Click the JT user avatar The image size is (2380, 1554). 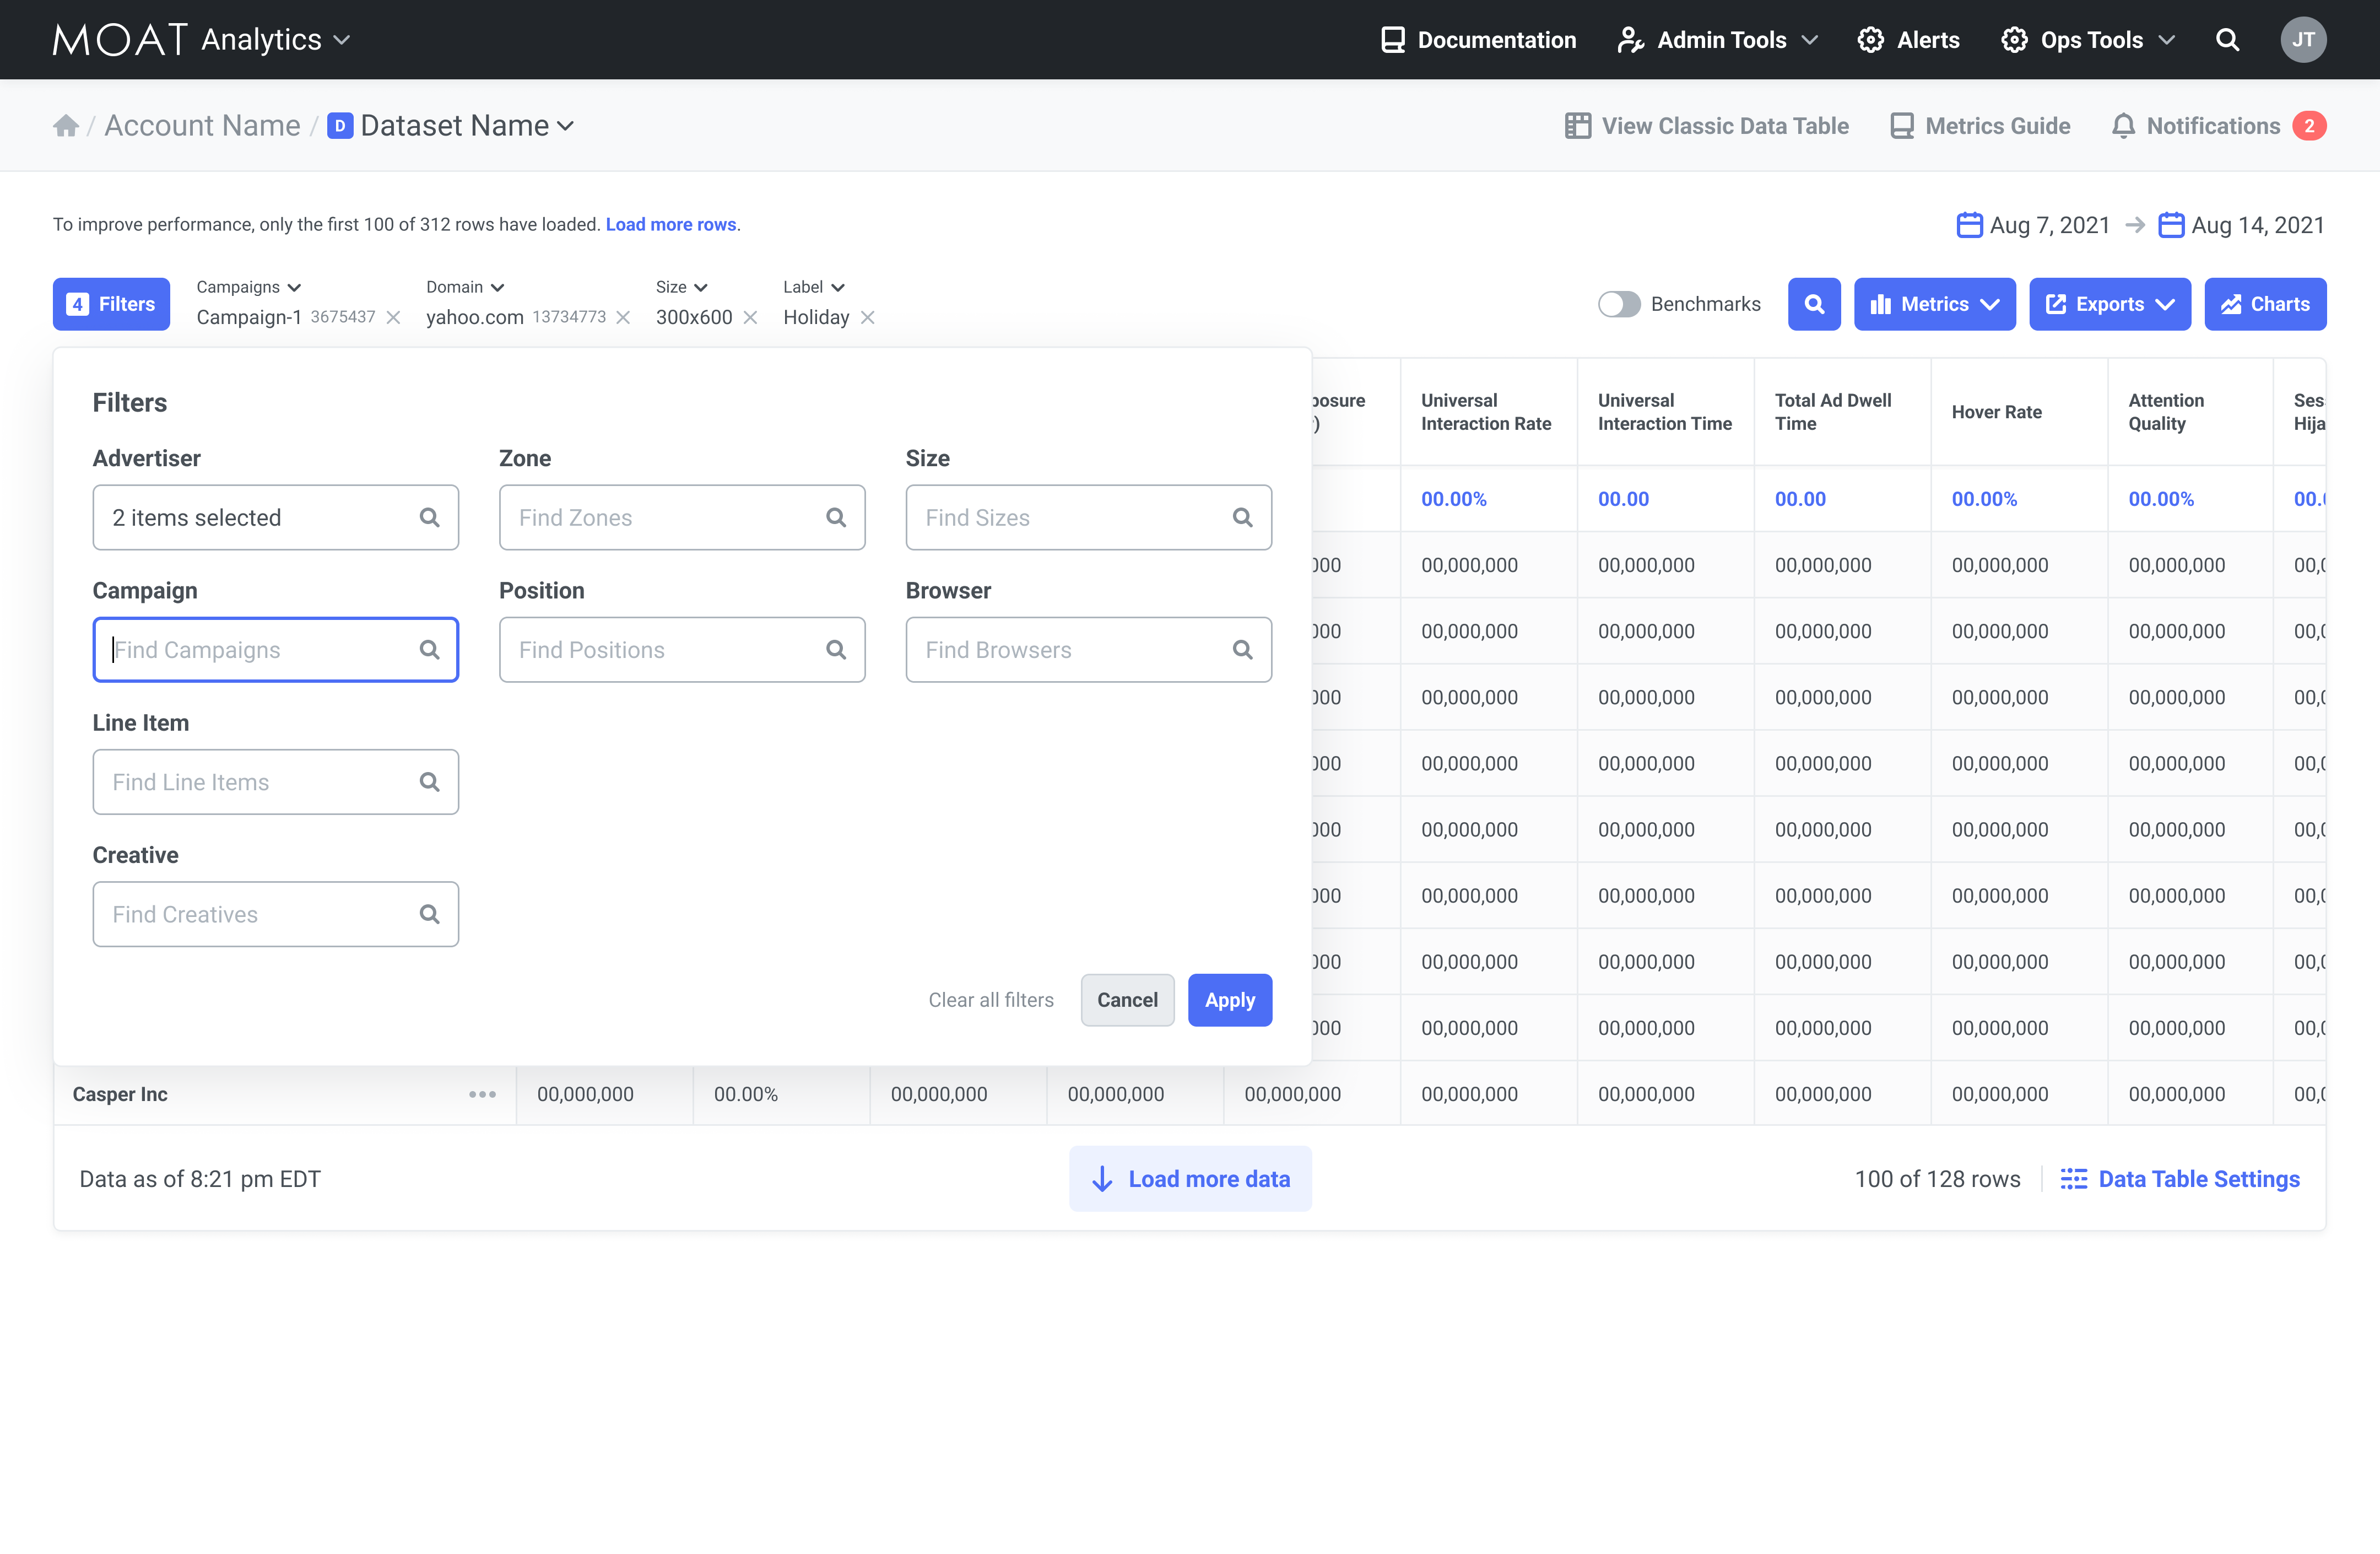coord(2302,40)
